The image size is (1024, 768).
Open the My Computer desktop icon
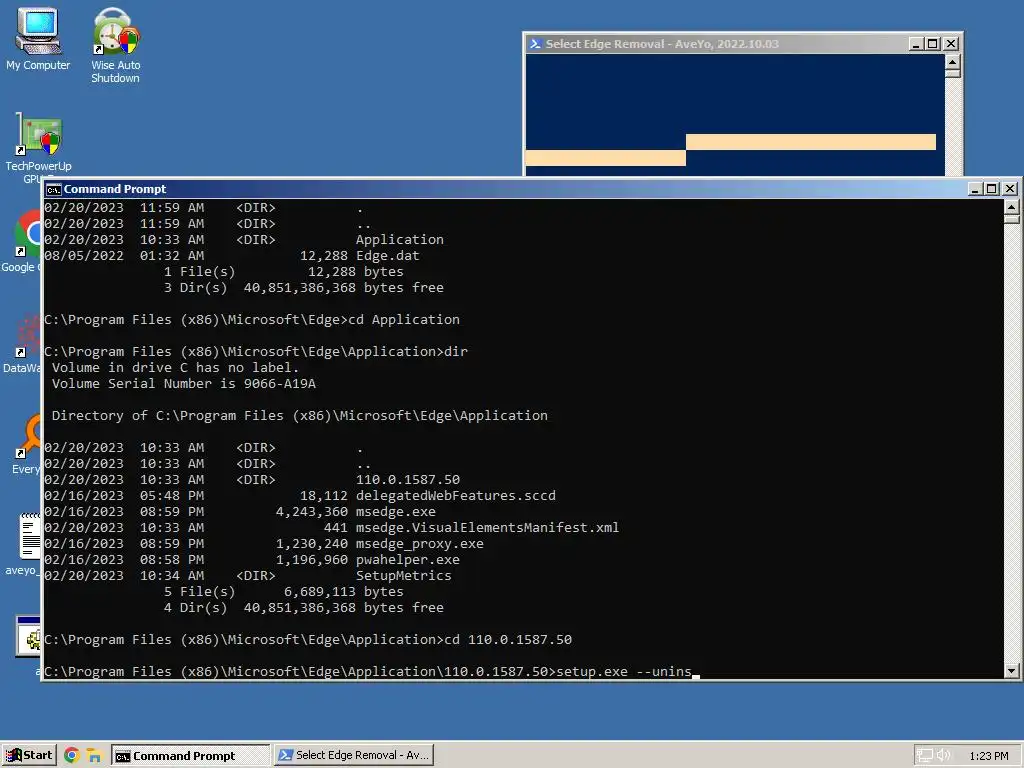[38, 39]
